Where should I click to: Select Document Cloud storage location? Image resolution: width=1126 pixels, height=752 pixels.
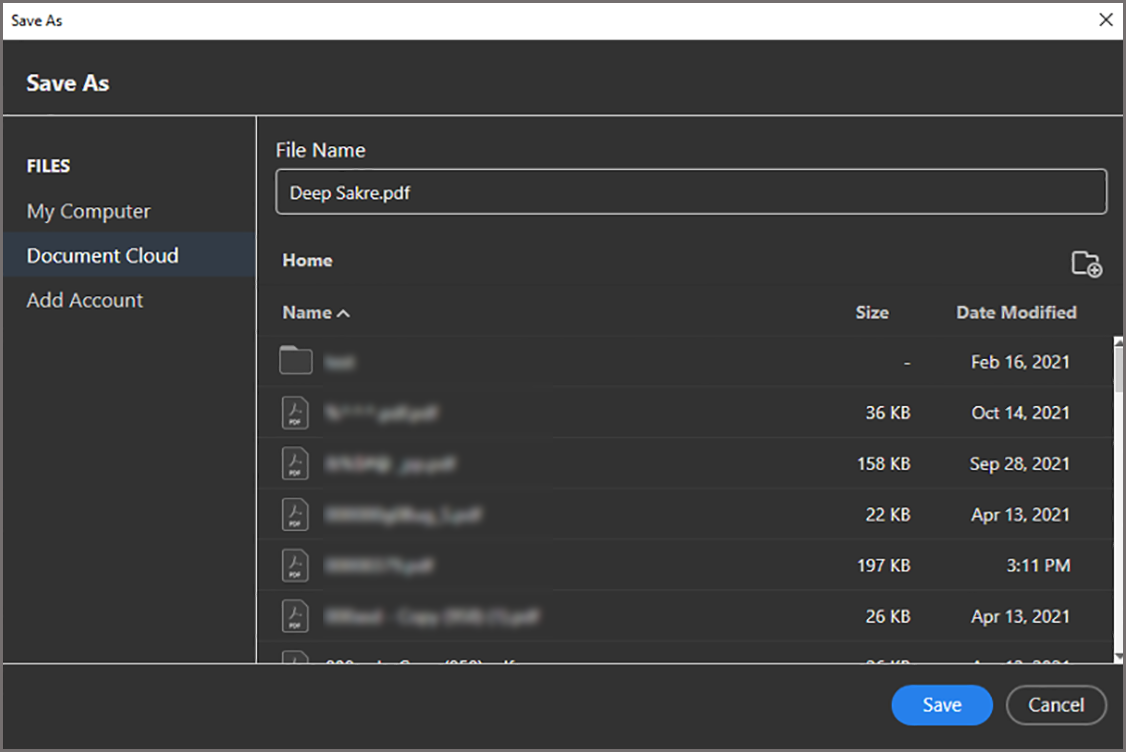[x=102, y=255]
